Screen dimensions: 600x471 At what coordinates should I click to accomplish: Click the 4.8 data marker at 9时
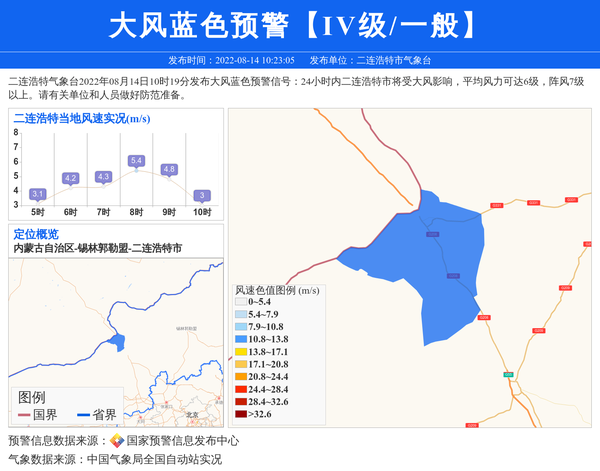pos(169,169)
